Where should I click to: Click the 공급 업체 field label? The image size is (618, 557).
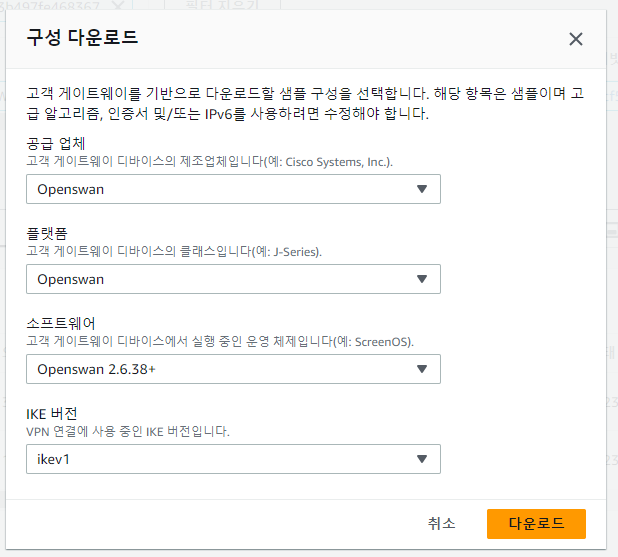pyautogui.click(x=56, y=143)
